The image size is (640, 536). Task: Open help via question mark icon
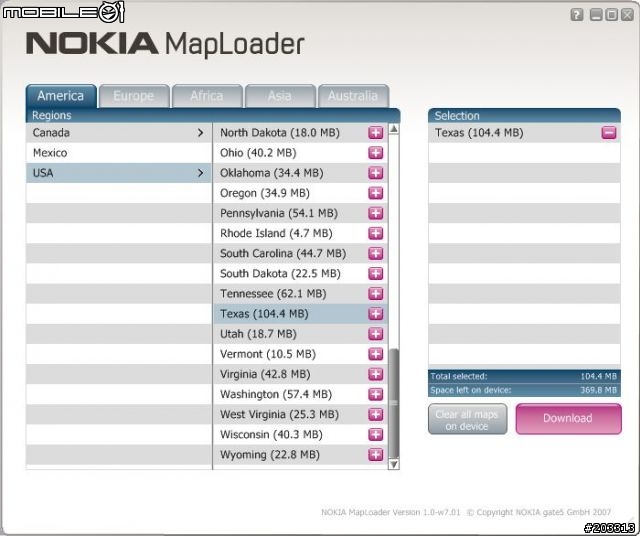(x=576, y=15)
